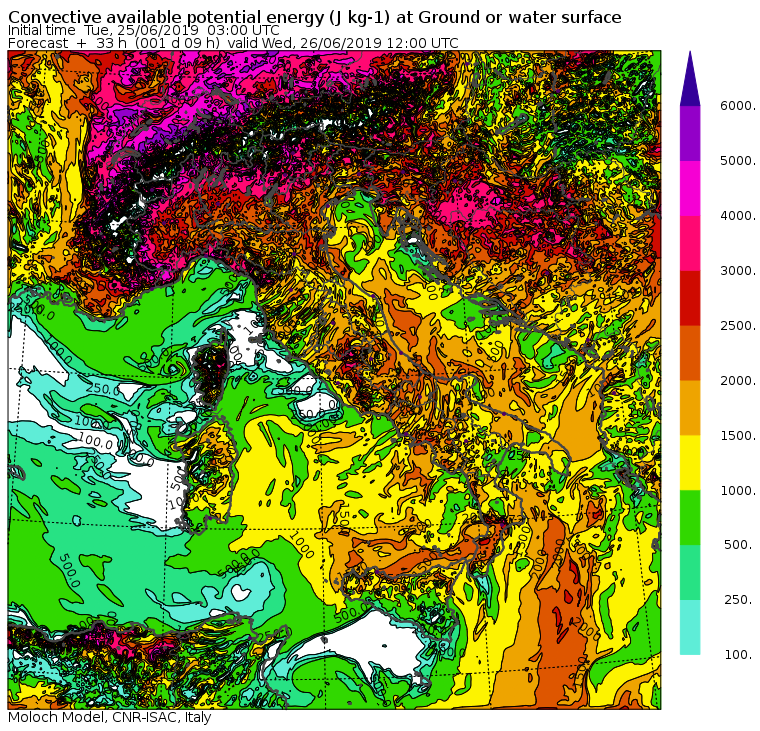Select the magenta legend swatch between 4000 and 5000
Viewport: 760px width, 731px height.
click(690, 188)
